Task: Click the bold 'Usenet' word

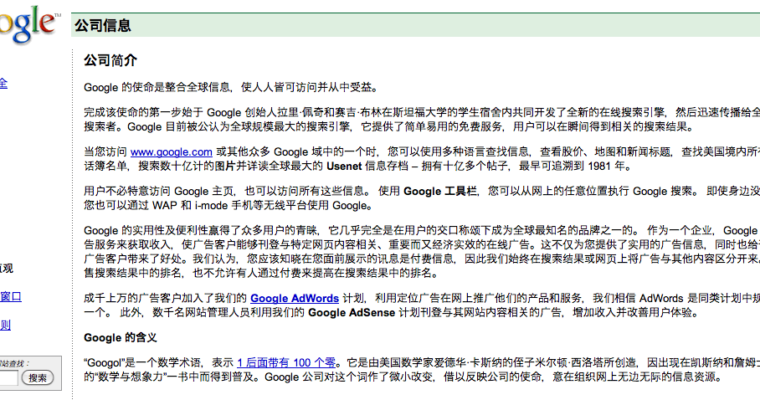Action: (344, 166)
